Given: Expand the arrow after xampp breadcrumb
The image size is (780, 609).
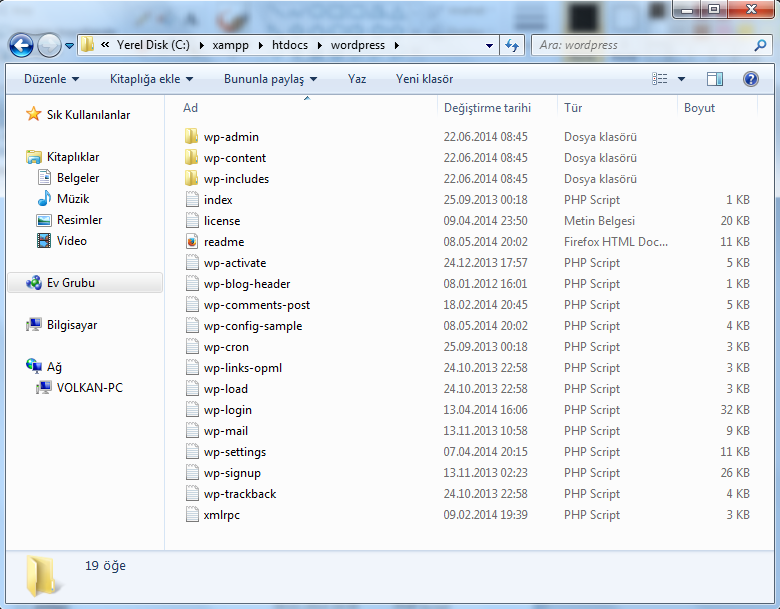Looking at the screenshot, I should point(261,46).
